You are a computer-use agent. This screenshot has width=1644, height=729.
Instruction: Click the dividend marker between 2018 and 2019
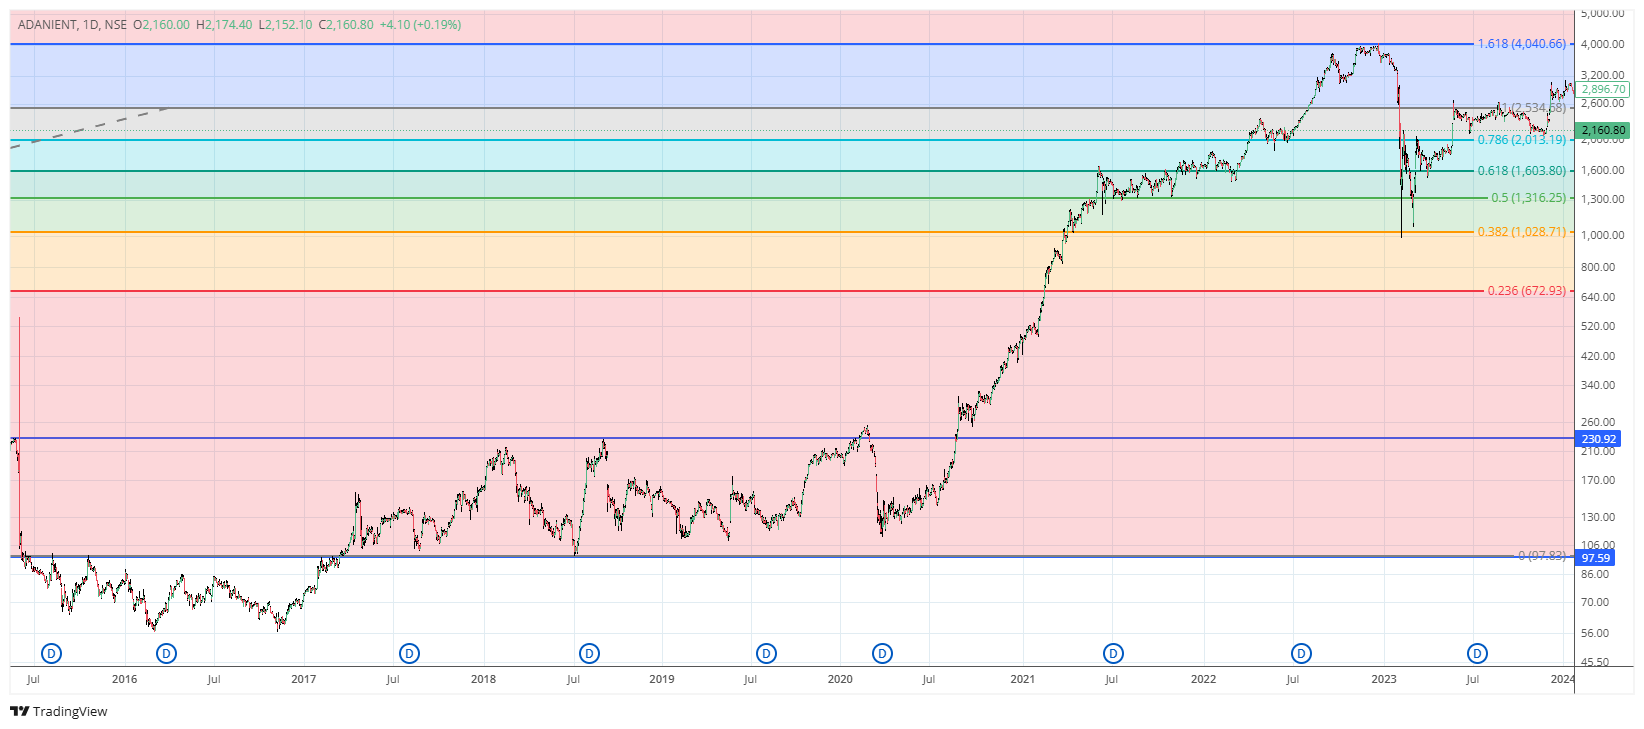click(590, 654)
